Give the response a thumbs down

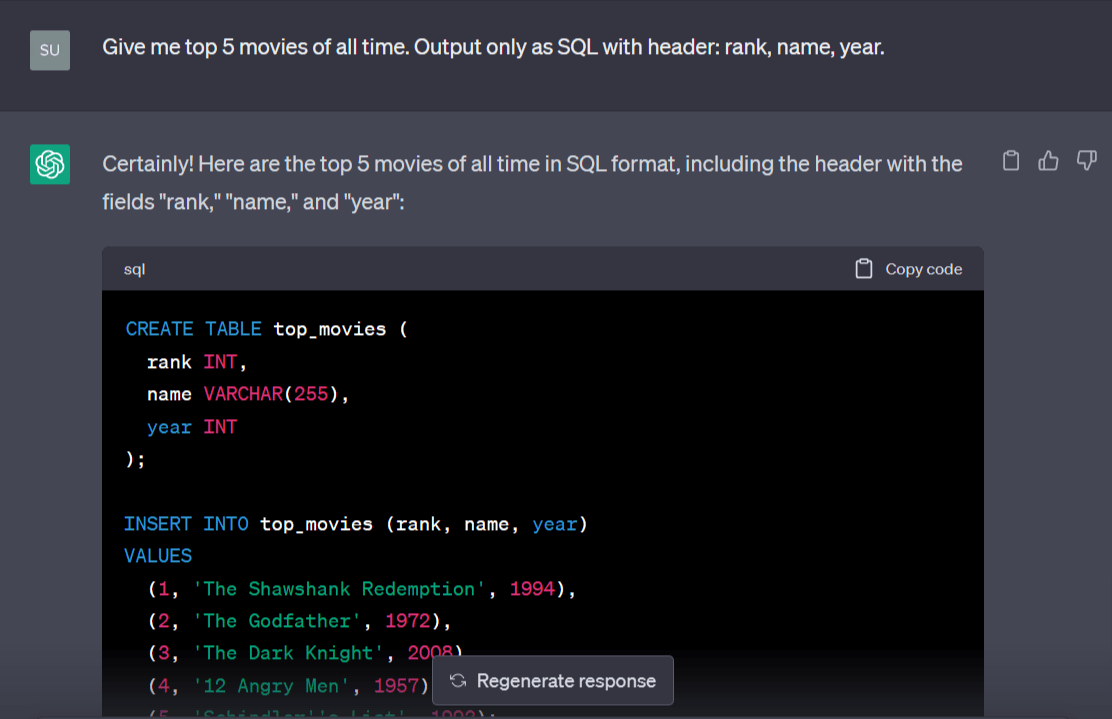coord(1086,161)
